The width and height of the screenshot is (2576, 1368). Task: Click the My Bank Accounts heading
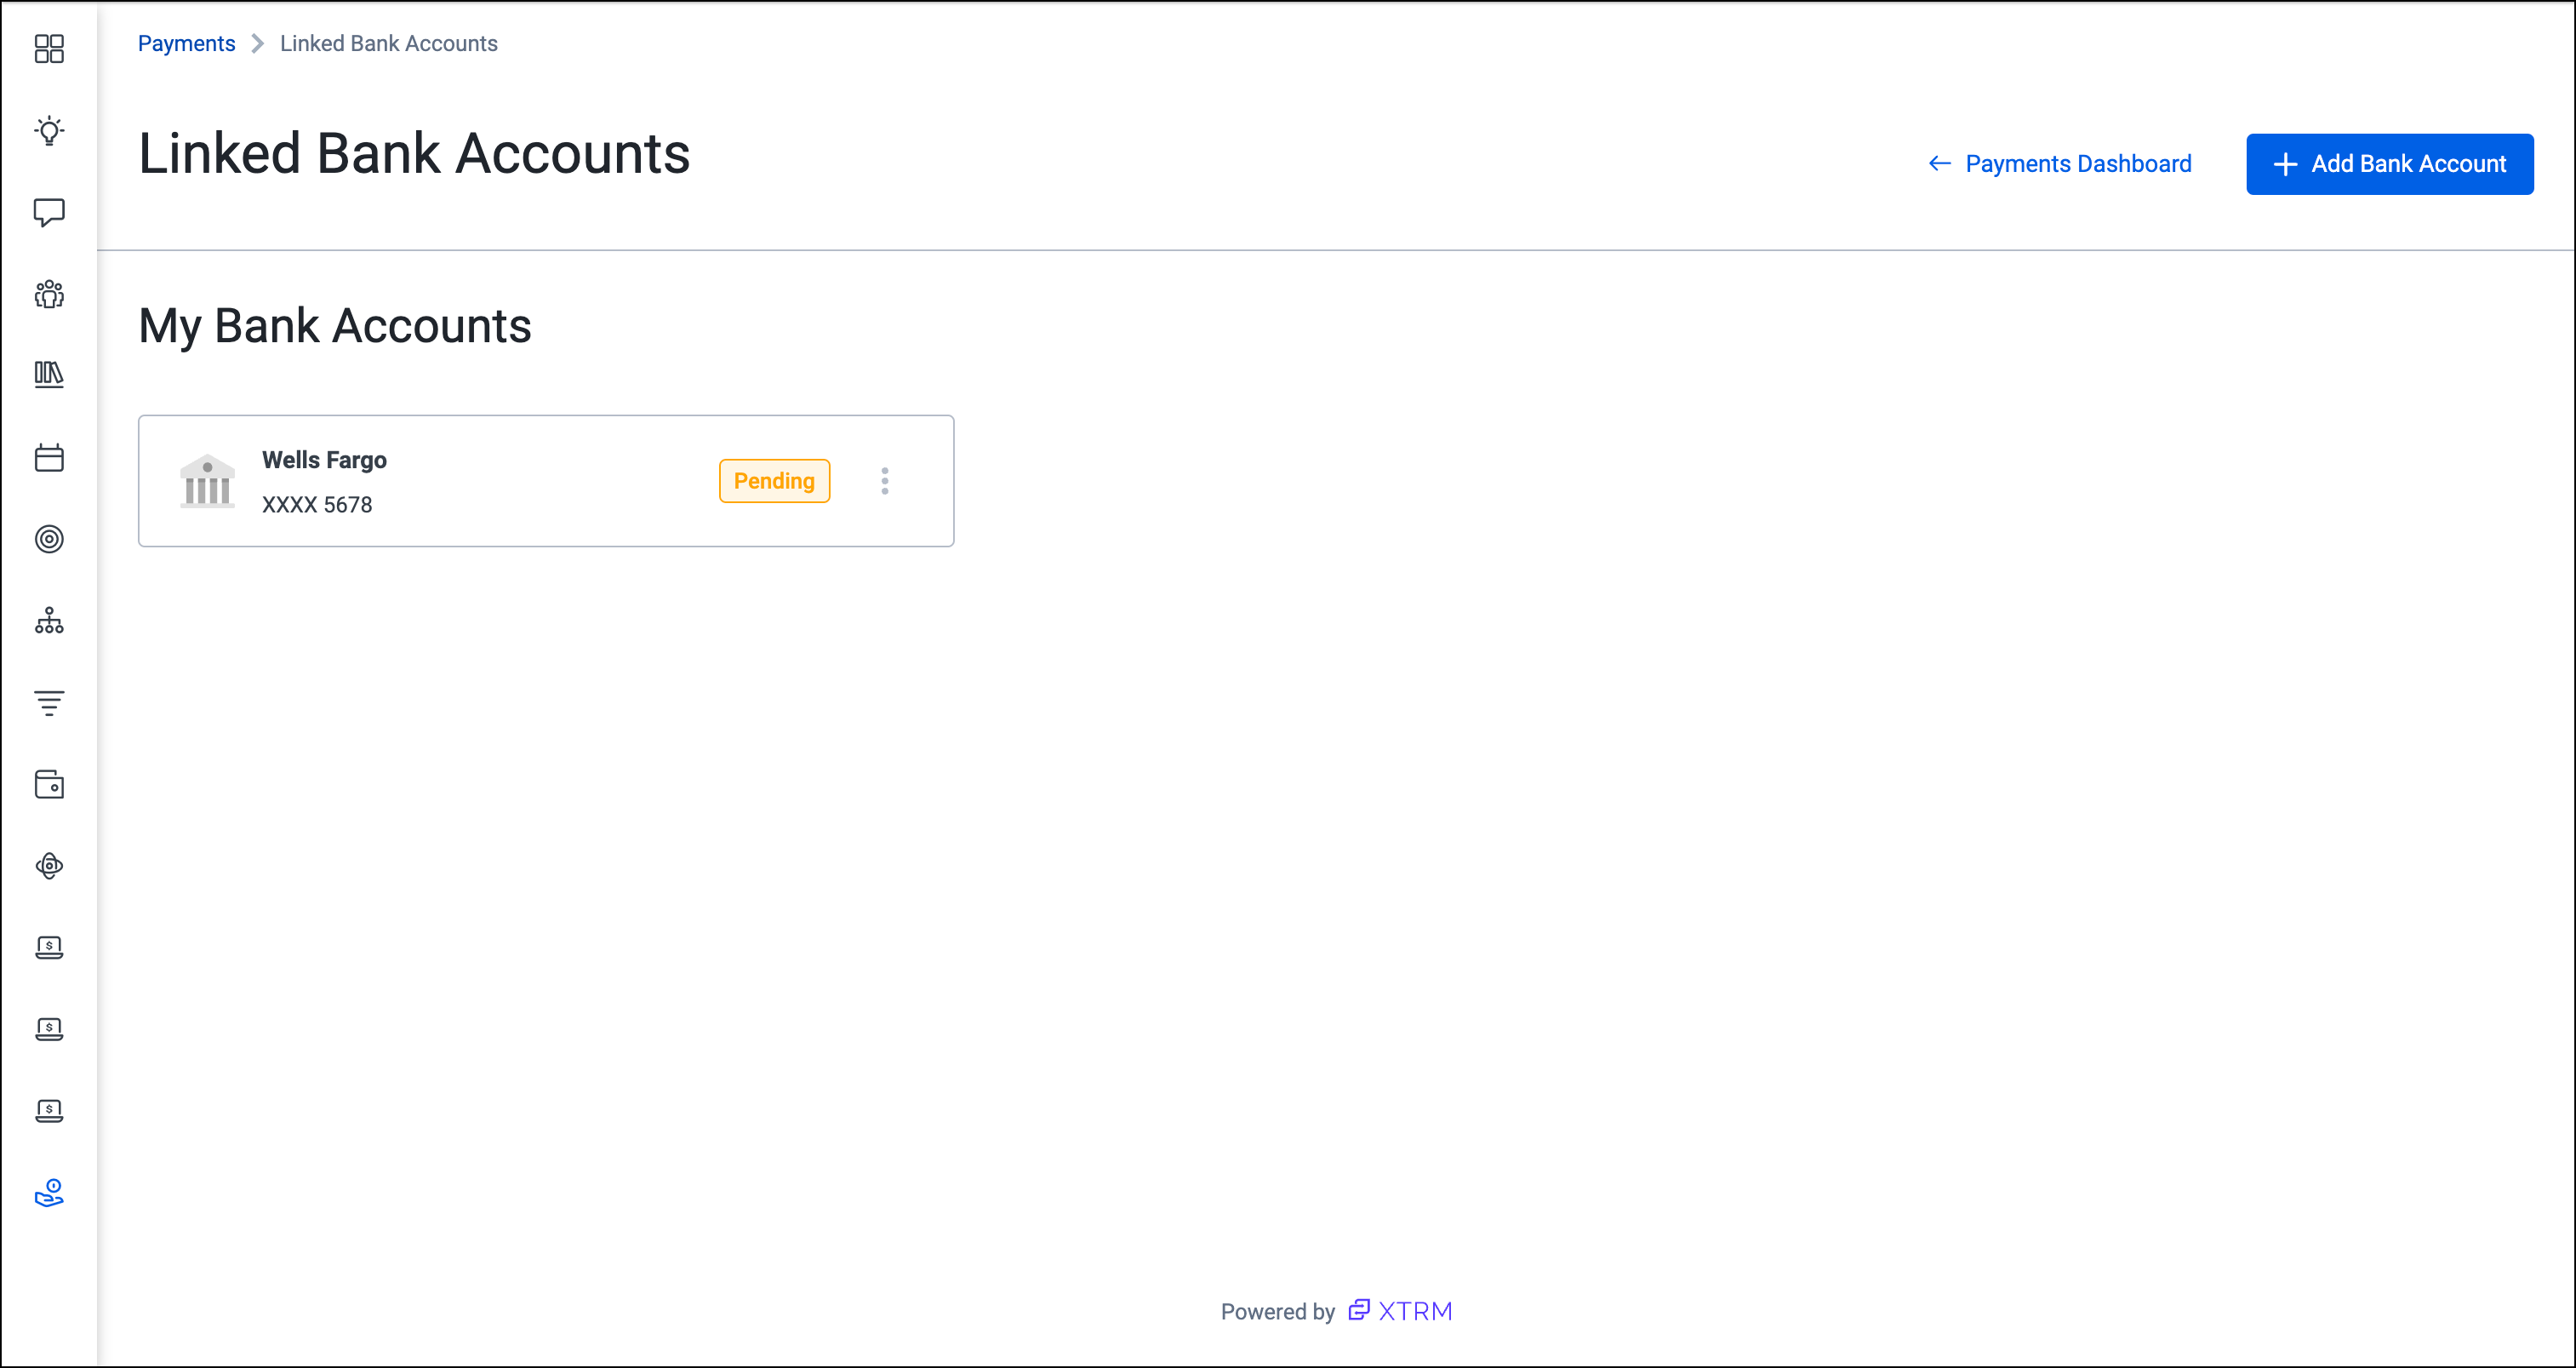pos(335,326)
